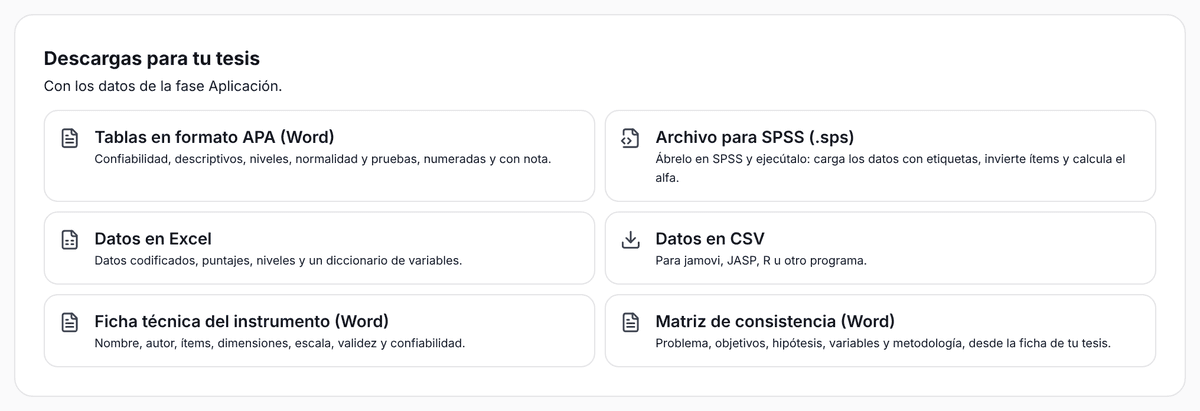Viewport: 1200px width, 411px height.
Task: Click the heading 'Descargas para tu tesis'
Action: [152, 59]
